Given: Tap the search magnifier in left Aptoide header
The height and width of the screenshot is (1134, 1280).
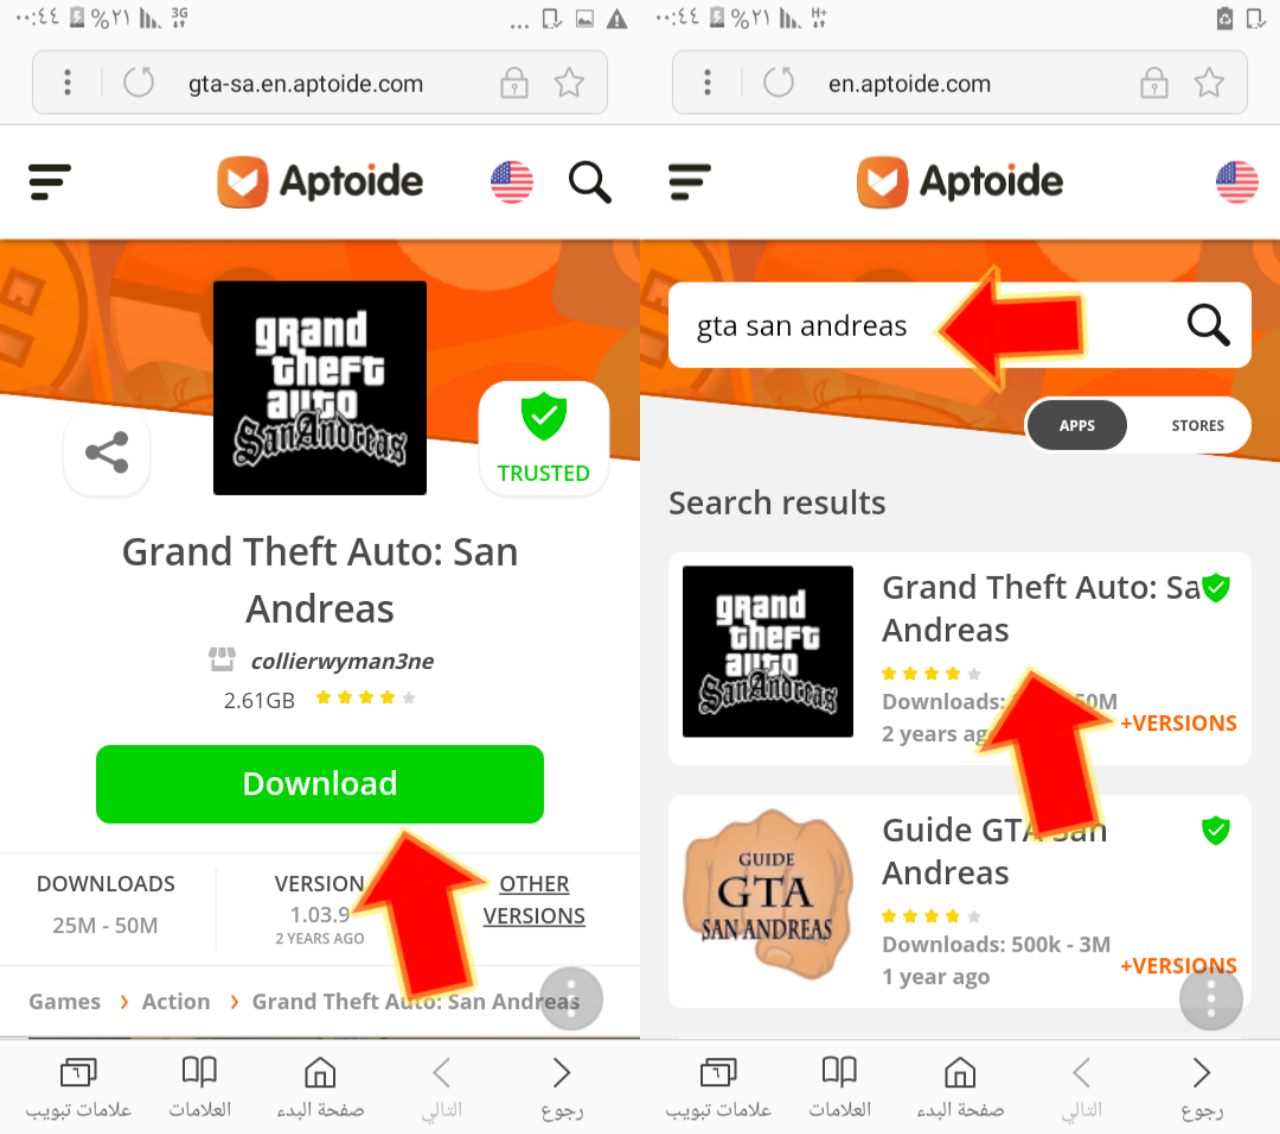Looking at the screenshot, I should pos(590,182).
